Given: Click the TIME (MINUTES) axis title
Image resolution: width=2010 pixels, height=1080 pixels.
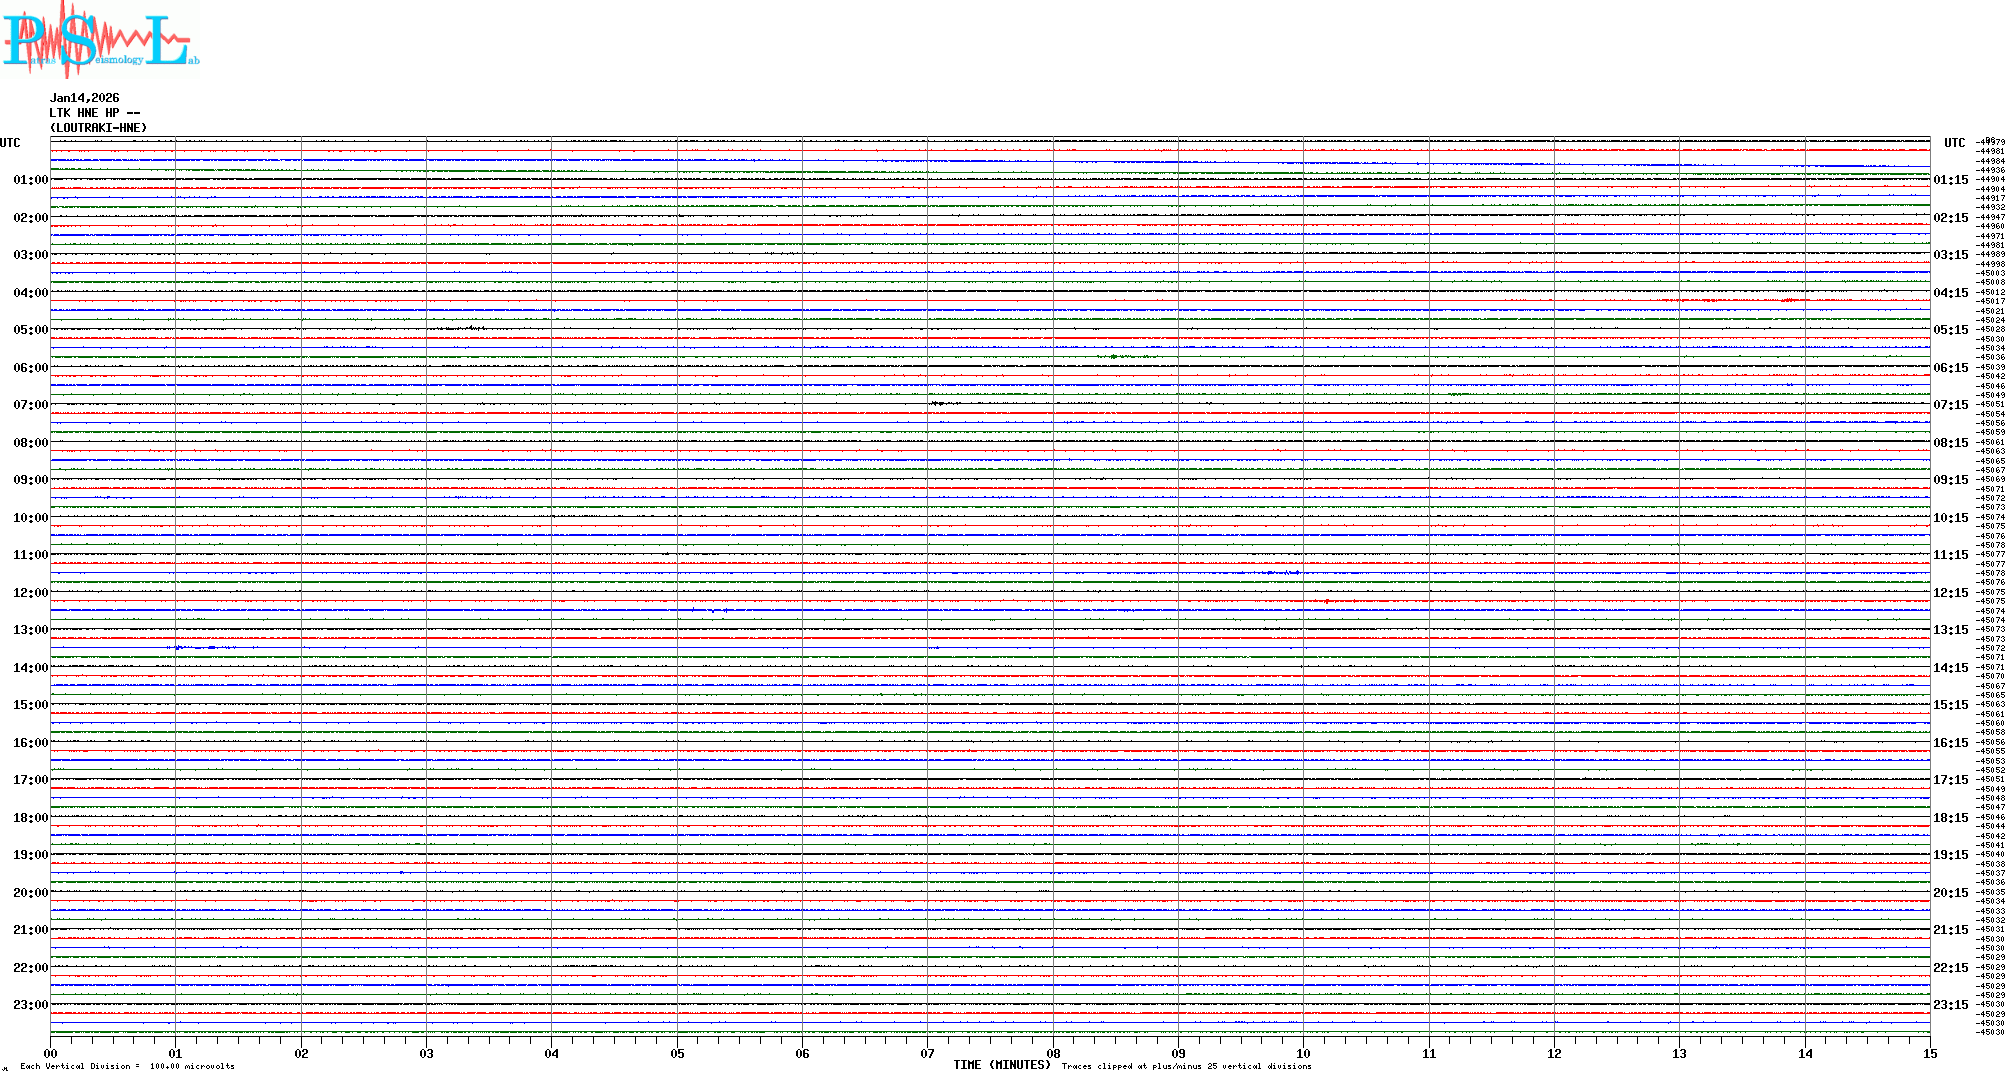Looking at the screenshot, I should click(x=1001, y=1065).
